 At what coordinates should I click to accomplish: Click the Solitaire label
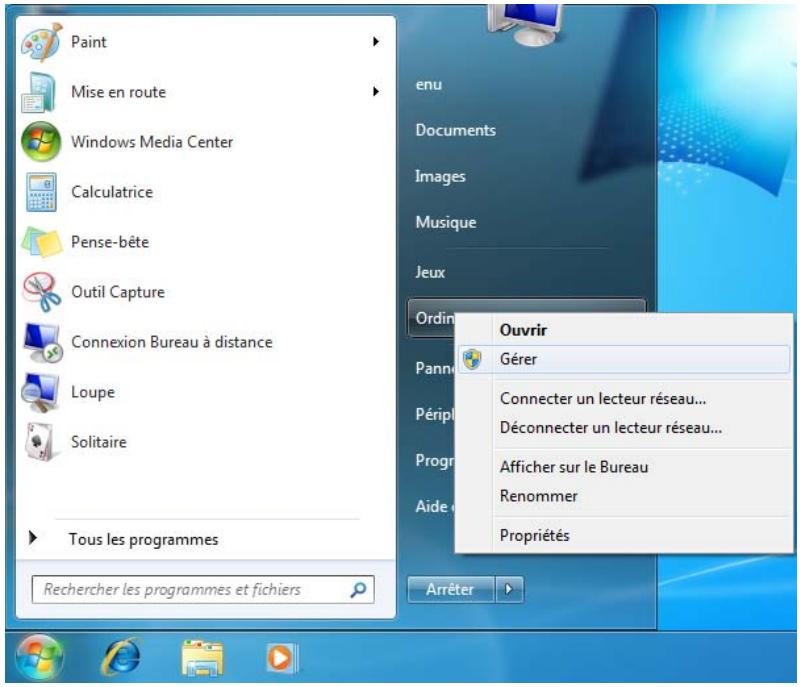point(99,442)
